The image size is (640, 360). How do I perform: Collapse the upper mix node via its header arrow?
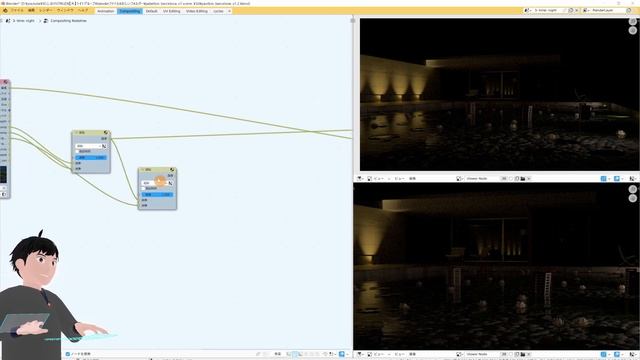tap(76, 133)
